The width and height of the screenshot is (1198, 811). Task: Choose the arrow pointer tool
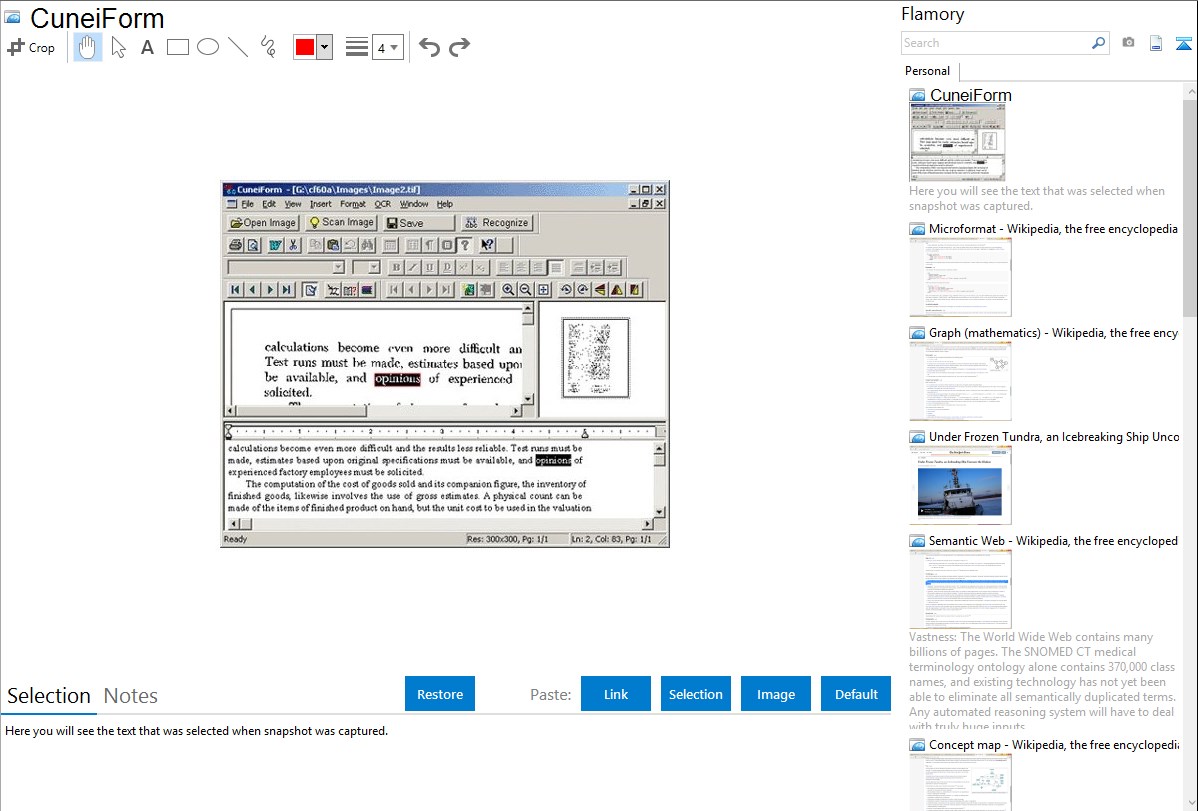tap(118, 47)
